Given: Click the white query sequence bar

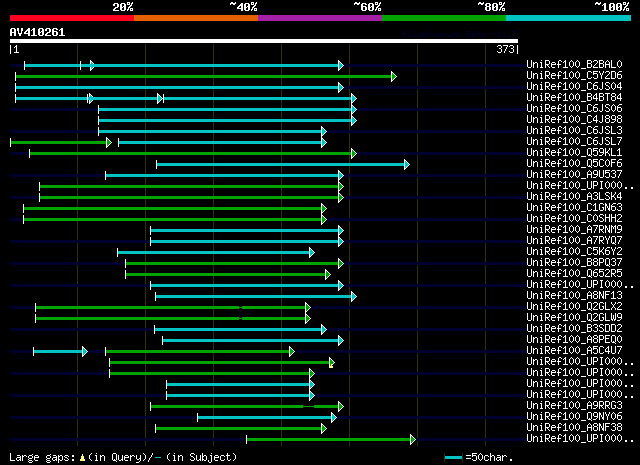Looking at the screenshot, I should (264, 41).
